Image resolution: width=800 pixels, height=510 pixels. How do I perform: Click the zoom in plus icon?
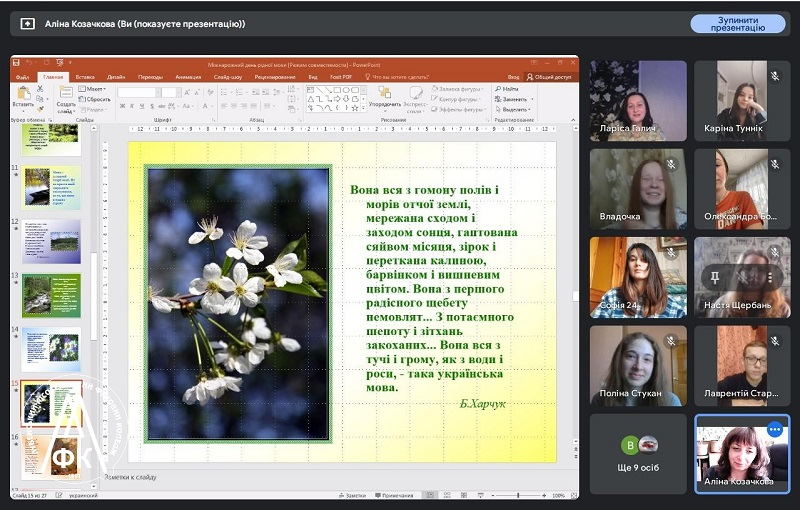544,495
